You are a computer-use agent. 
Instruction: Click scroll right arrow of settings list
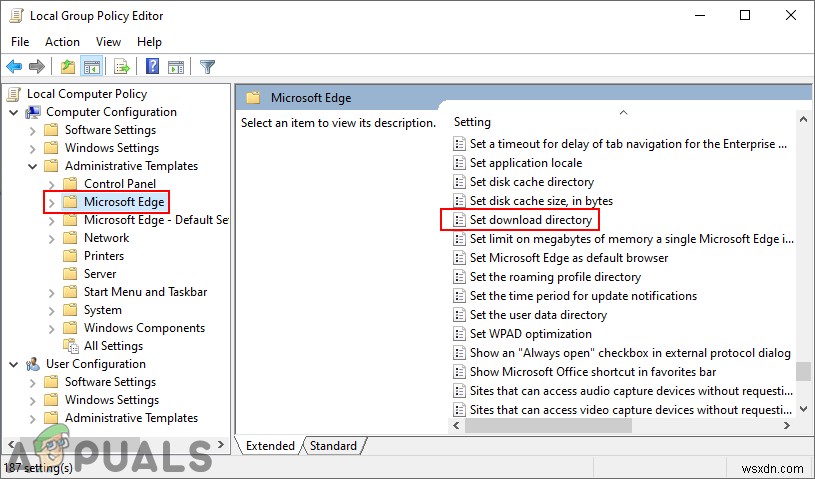coord(786,425)
